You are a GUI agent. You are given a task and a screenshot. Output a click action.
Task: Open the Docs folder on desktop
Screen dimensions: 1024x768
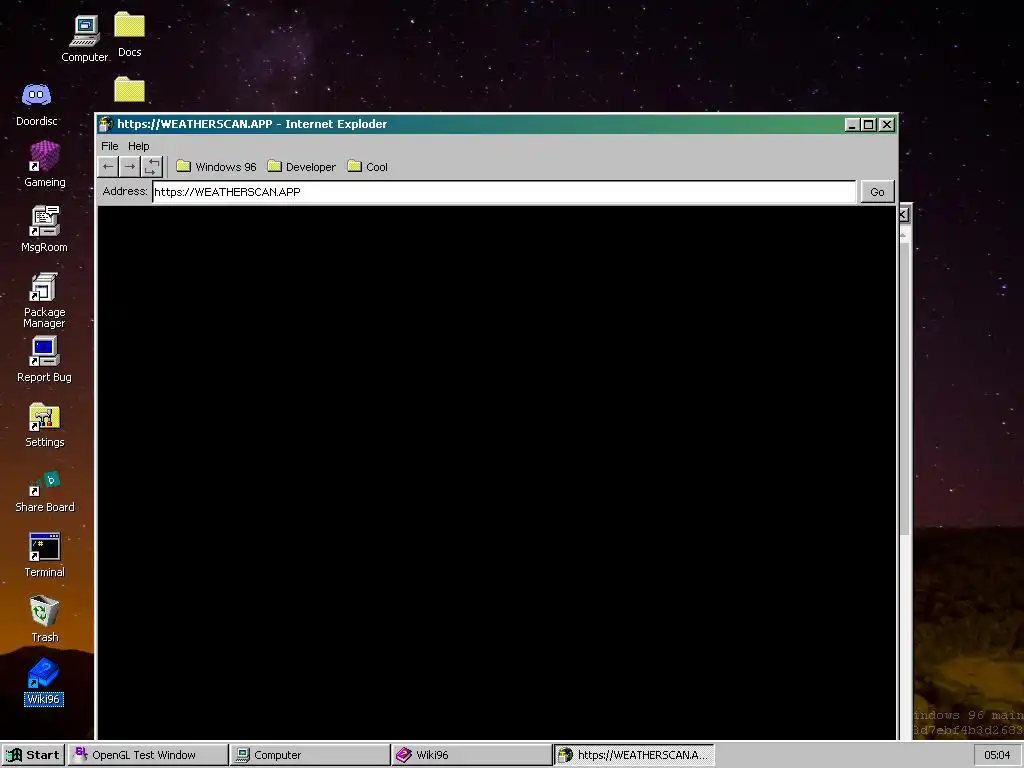pos(129,35)
